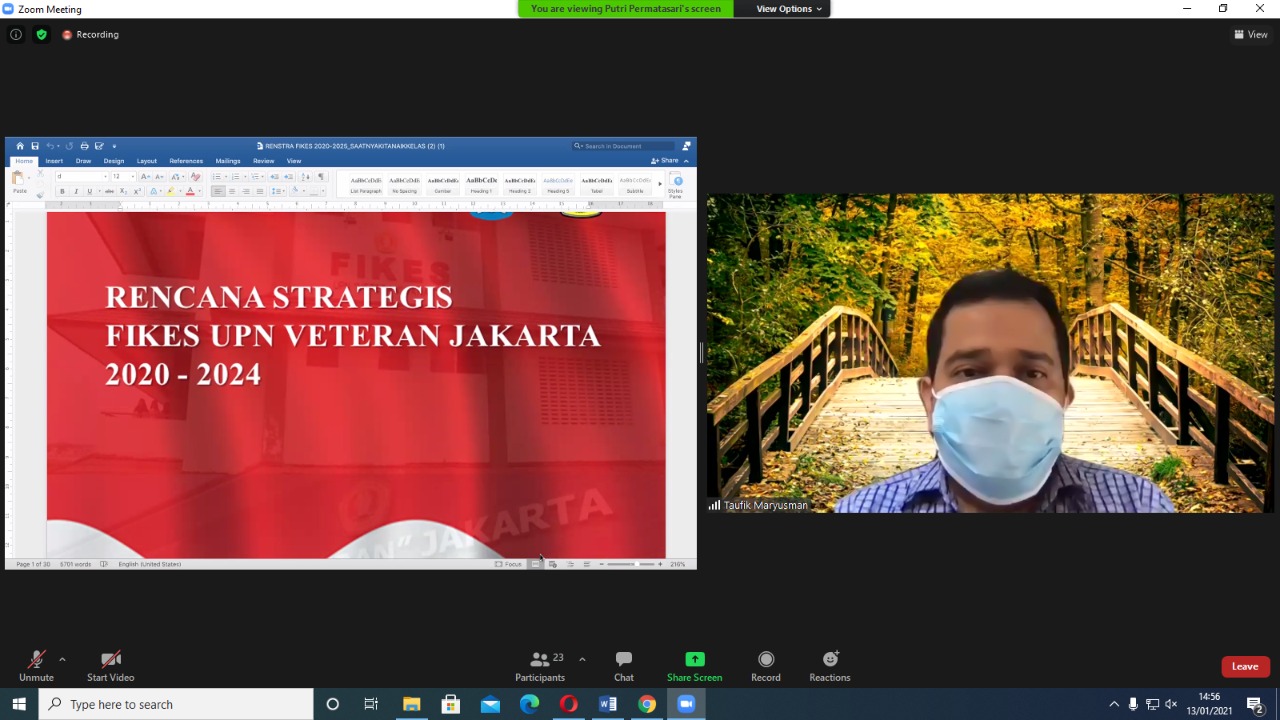Screen dimensions: 1280x720
Task: Click the meeting information icon
Action: [x=16, y=34]
